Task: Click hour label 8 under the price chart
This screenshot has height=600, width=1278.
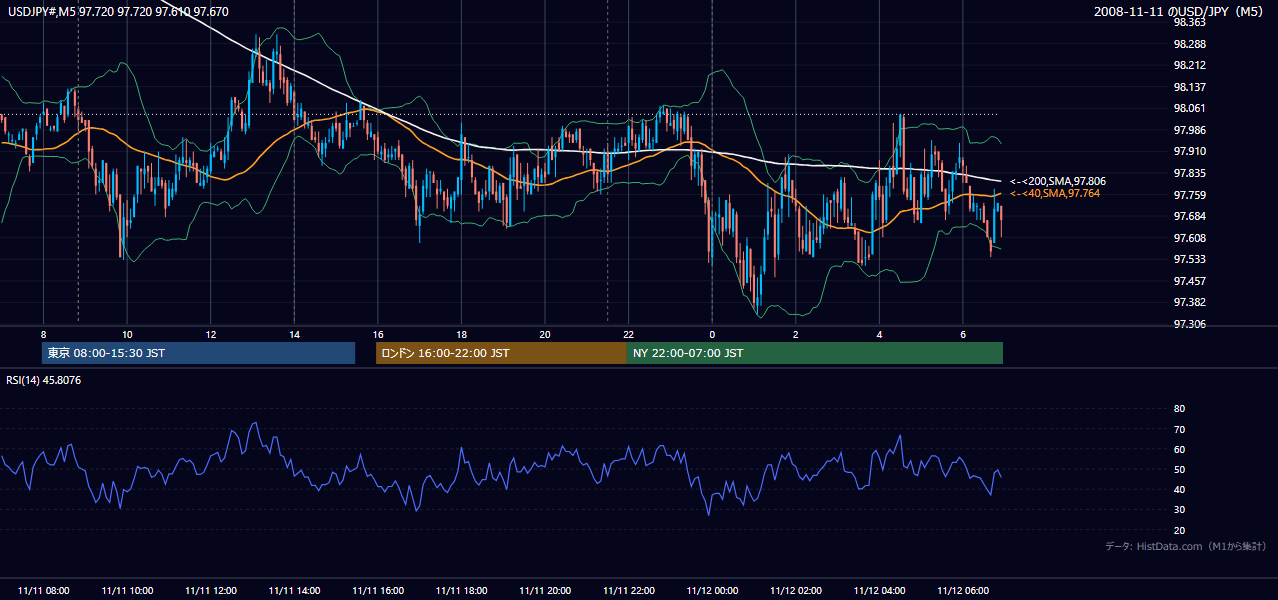Action: [44, 334]
